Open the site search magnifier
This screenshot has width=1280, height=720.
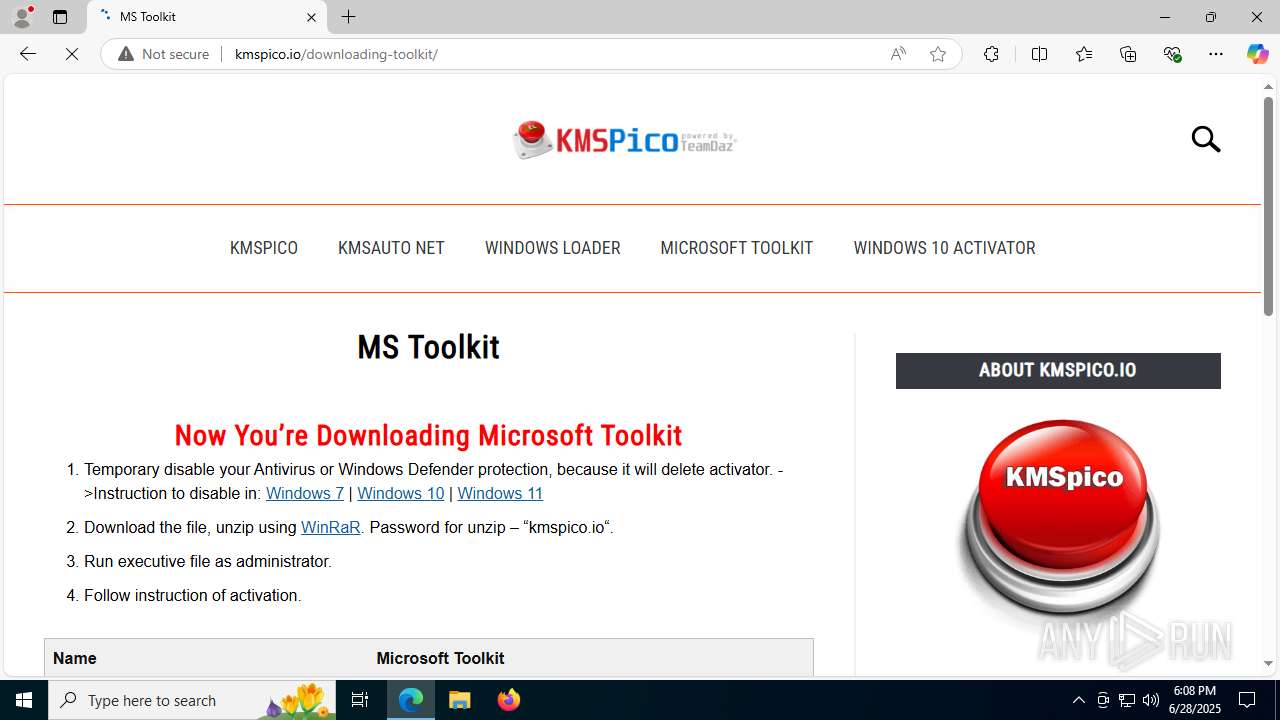(1206, 139)
